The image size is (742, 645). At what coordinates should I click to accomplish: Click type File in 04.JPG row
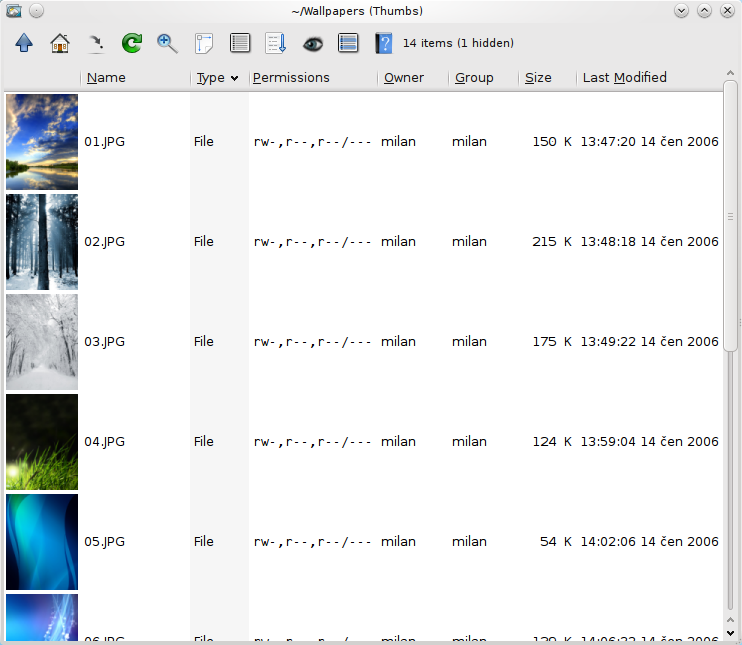(203, 441)
